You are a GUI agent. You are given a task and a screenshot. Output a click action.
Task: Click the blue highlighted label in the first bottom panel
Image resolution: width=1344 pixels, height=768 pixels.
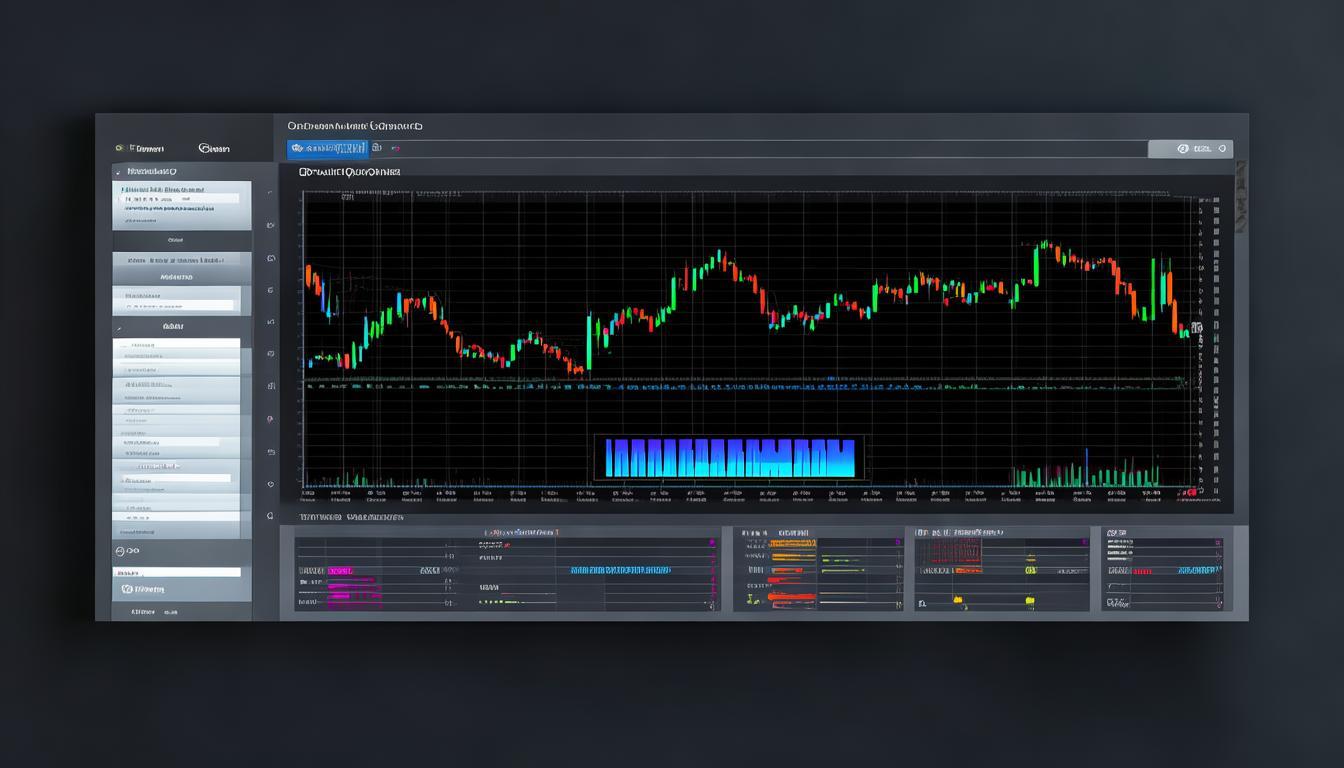pos(620,570)
